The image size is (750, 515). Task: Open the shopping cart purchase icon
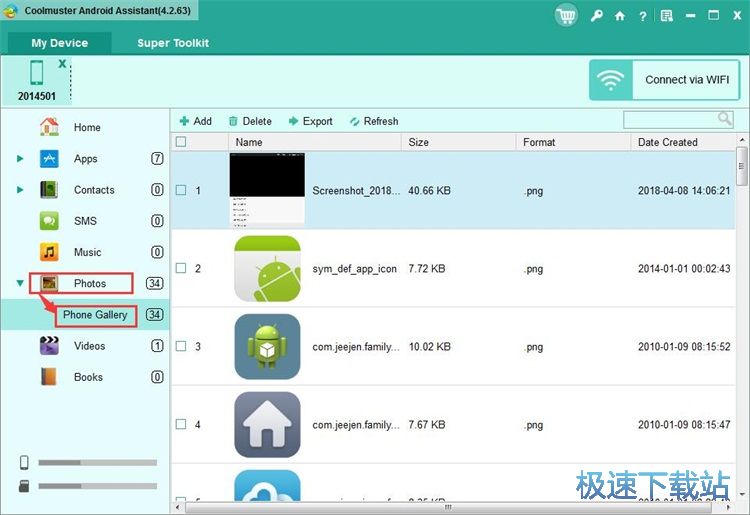tap(567, 15)
